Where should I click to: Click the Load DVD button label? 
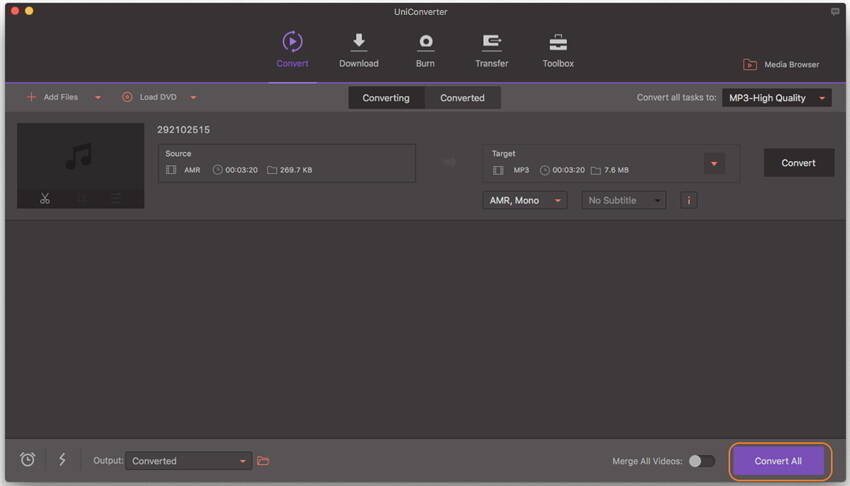pyautogui.click(x=158, y=97)
